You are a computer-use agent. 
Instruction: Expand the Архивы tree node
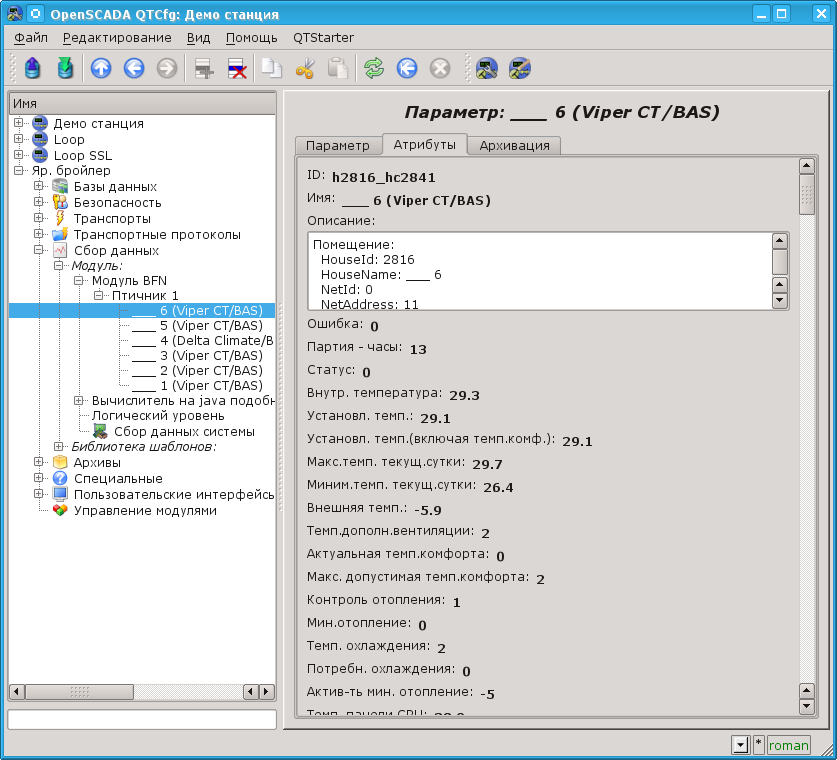click(x=39, y=462)
